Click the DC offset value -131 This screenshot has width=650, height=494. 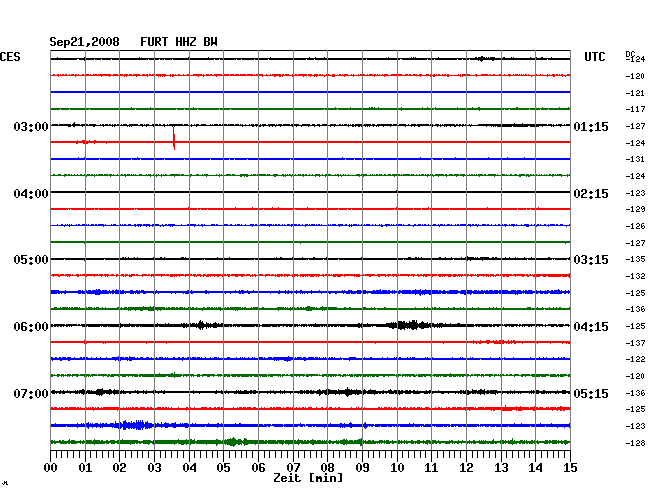635,159
